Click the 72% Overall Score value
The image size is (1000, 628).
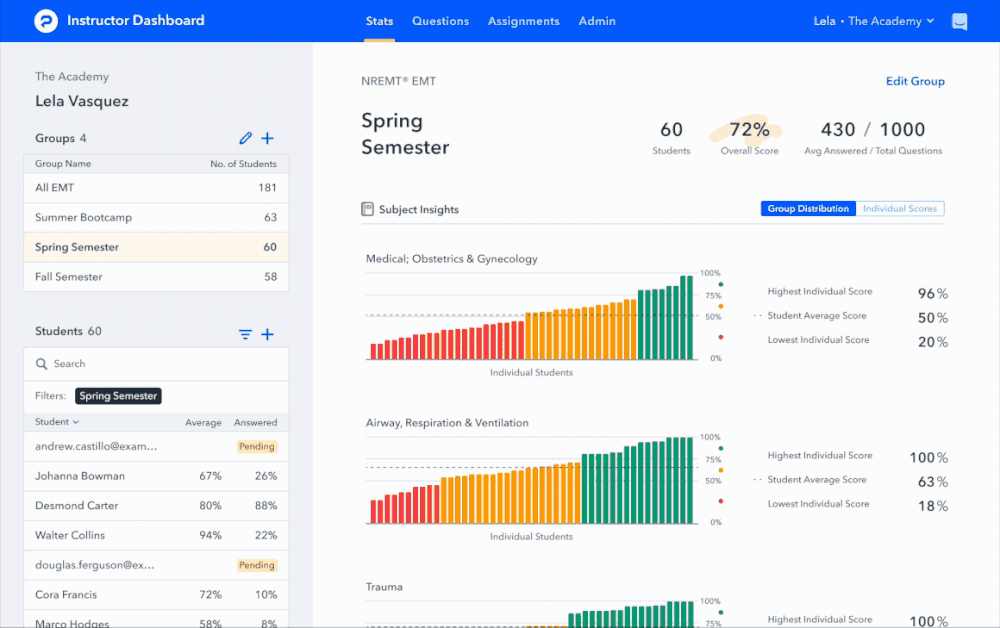(749, 129)
